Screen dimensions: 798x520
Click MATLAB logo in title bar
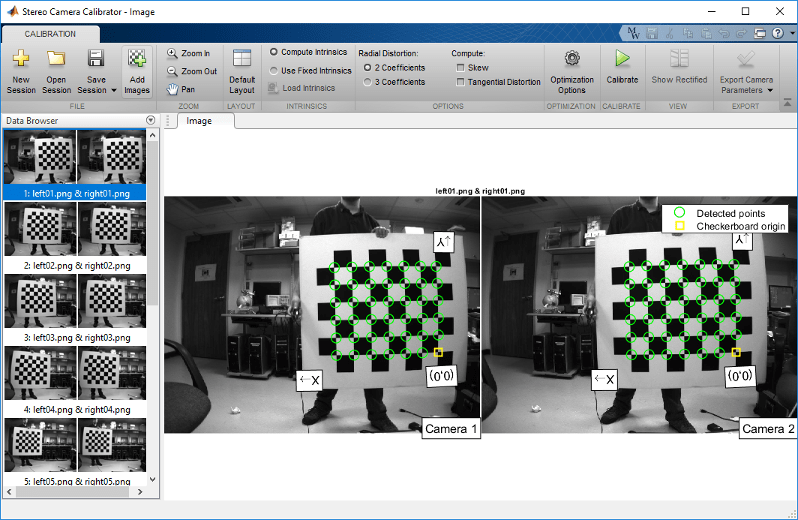[12, 11]
